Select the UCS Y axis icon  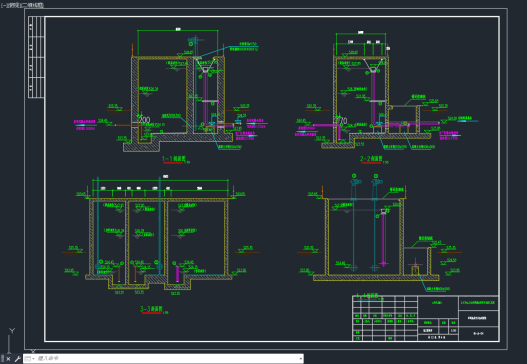pyautogui.click(x=11, y=340)
